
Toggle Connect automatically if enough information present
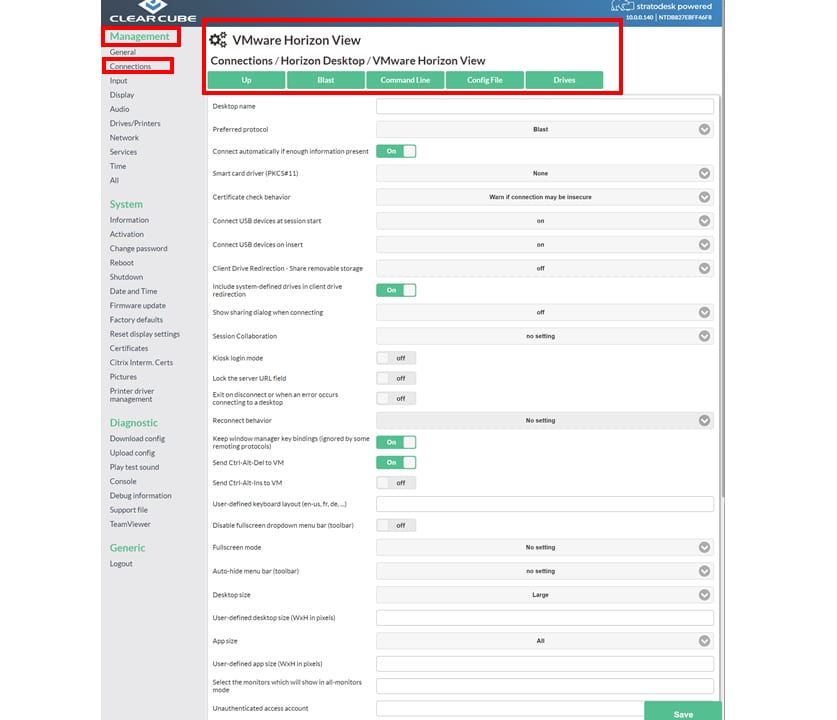(x=396, y=151)
